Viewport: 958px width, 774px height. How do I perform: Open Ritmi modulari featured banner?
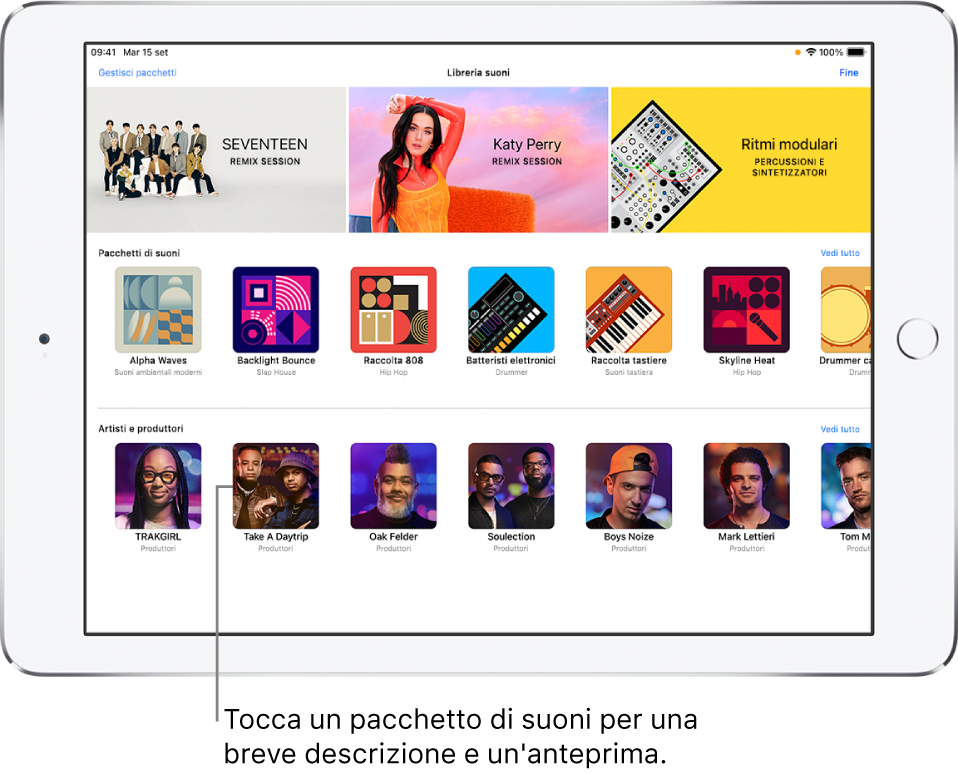point(740,159)
